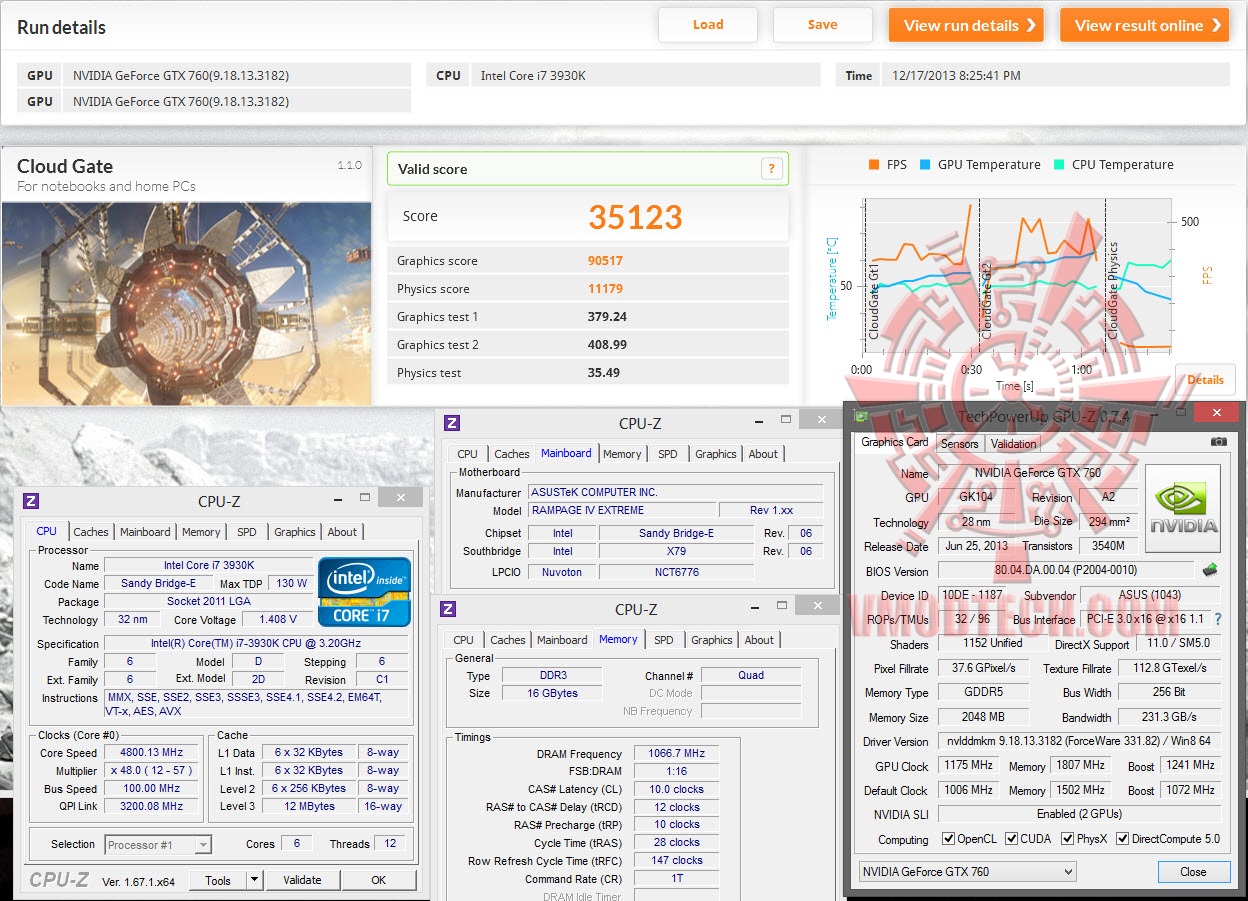Click the Bus Interface question mark in GPU-Z
This screenshot has width=1248, height=901.
(1217, 620)
